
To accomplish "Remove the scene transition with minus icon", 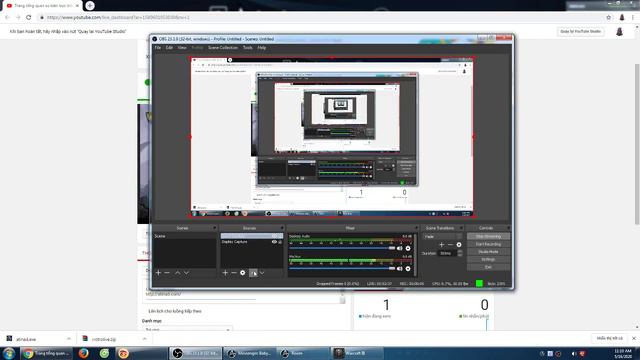I will click(450, 244).
